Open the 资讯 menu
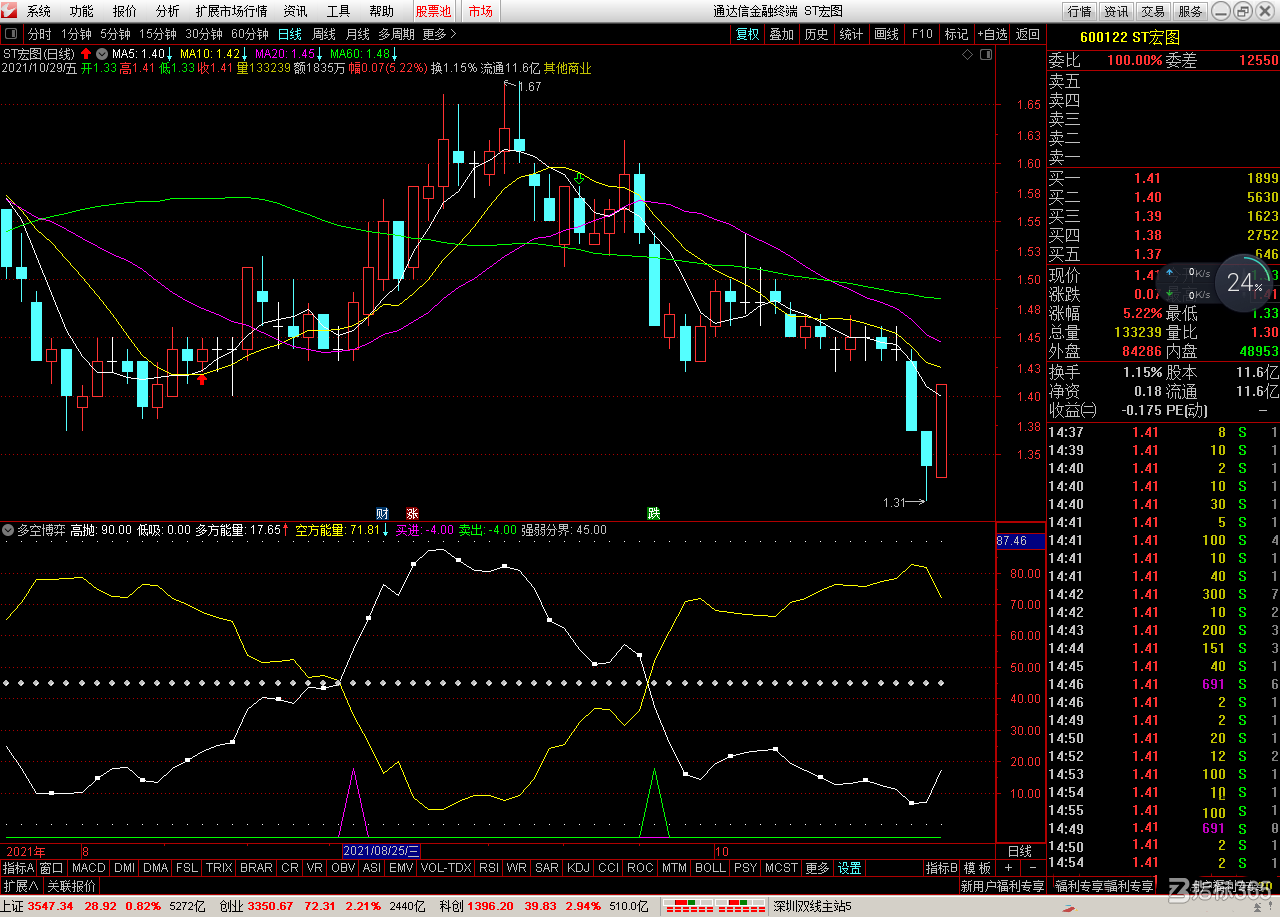Viewport: 1280px width, 918px height. click(x=295, y=11)
